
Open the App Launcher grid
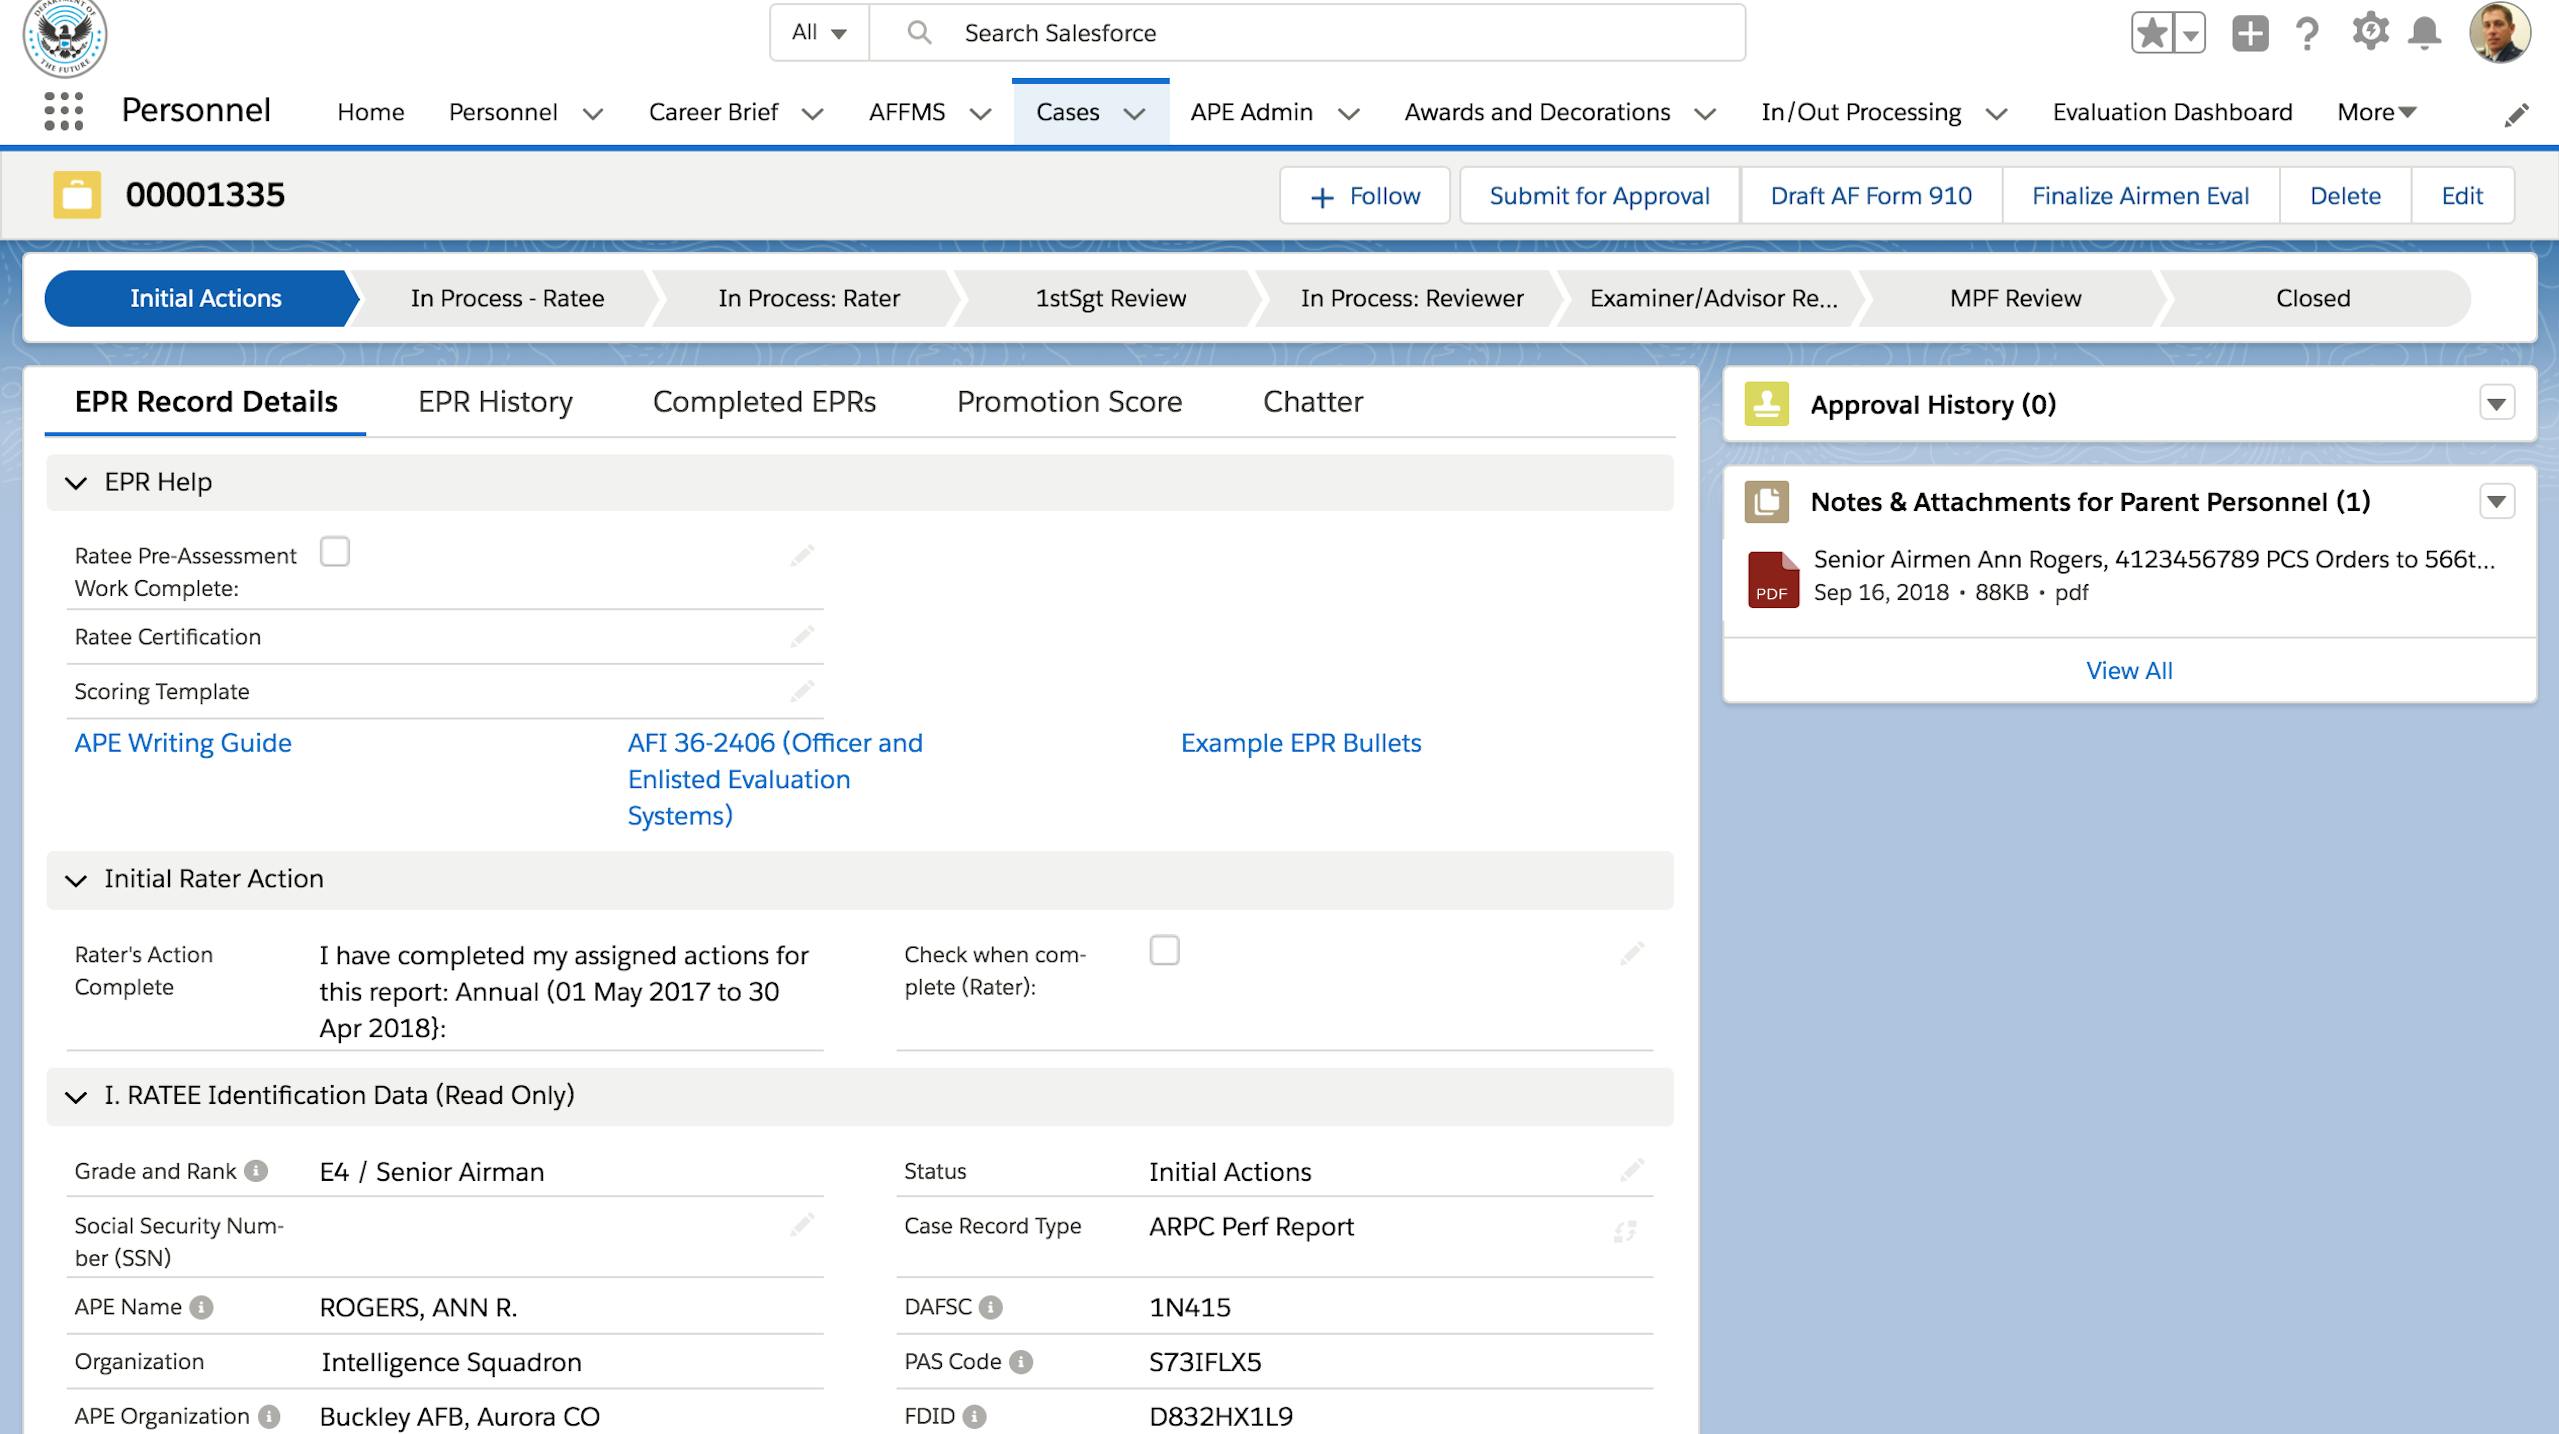pyautogui.click(x=63, y=111)
